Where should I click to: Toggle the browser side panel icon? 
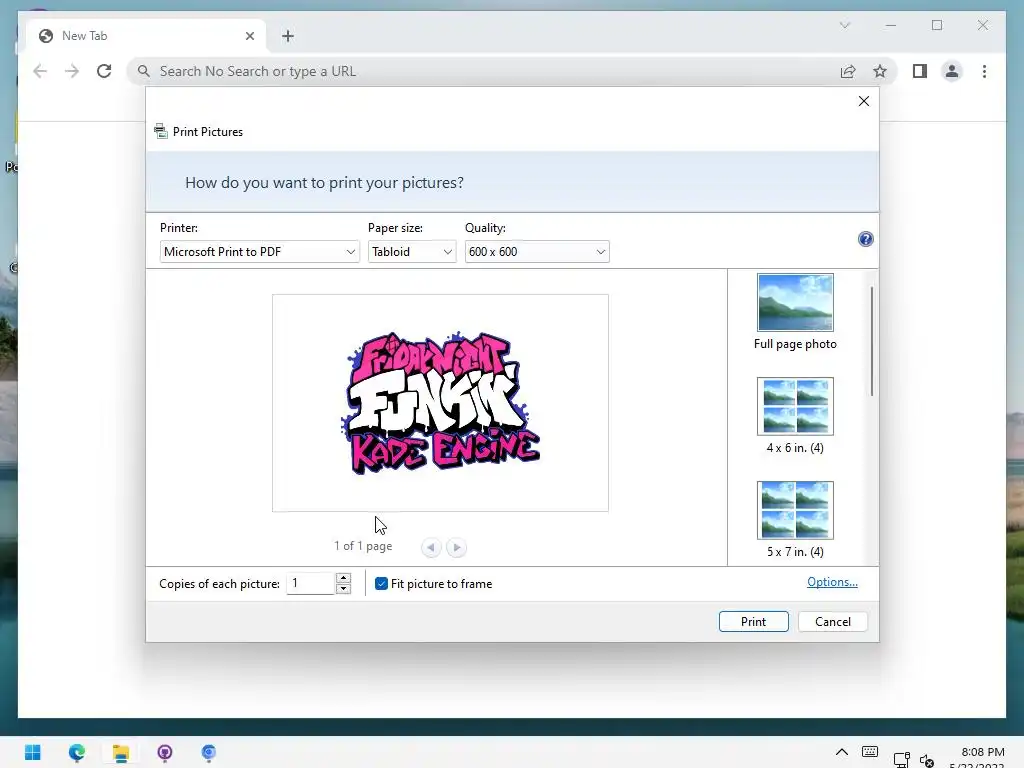point(920,71)
